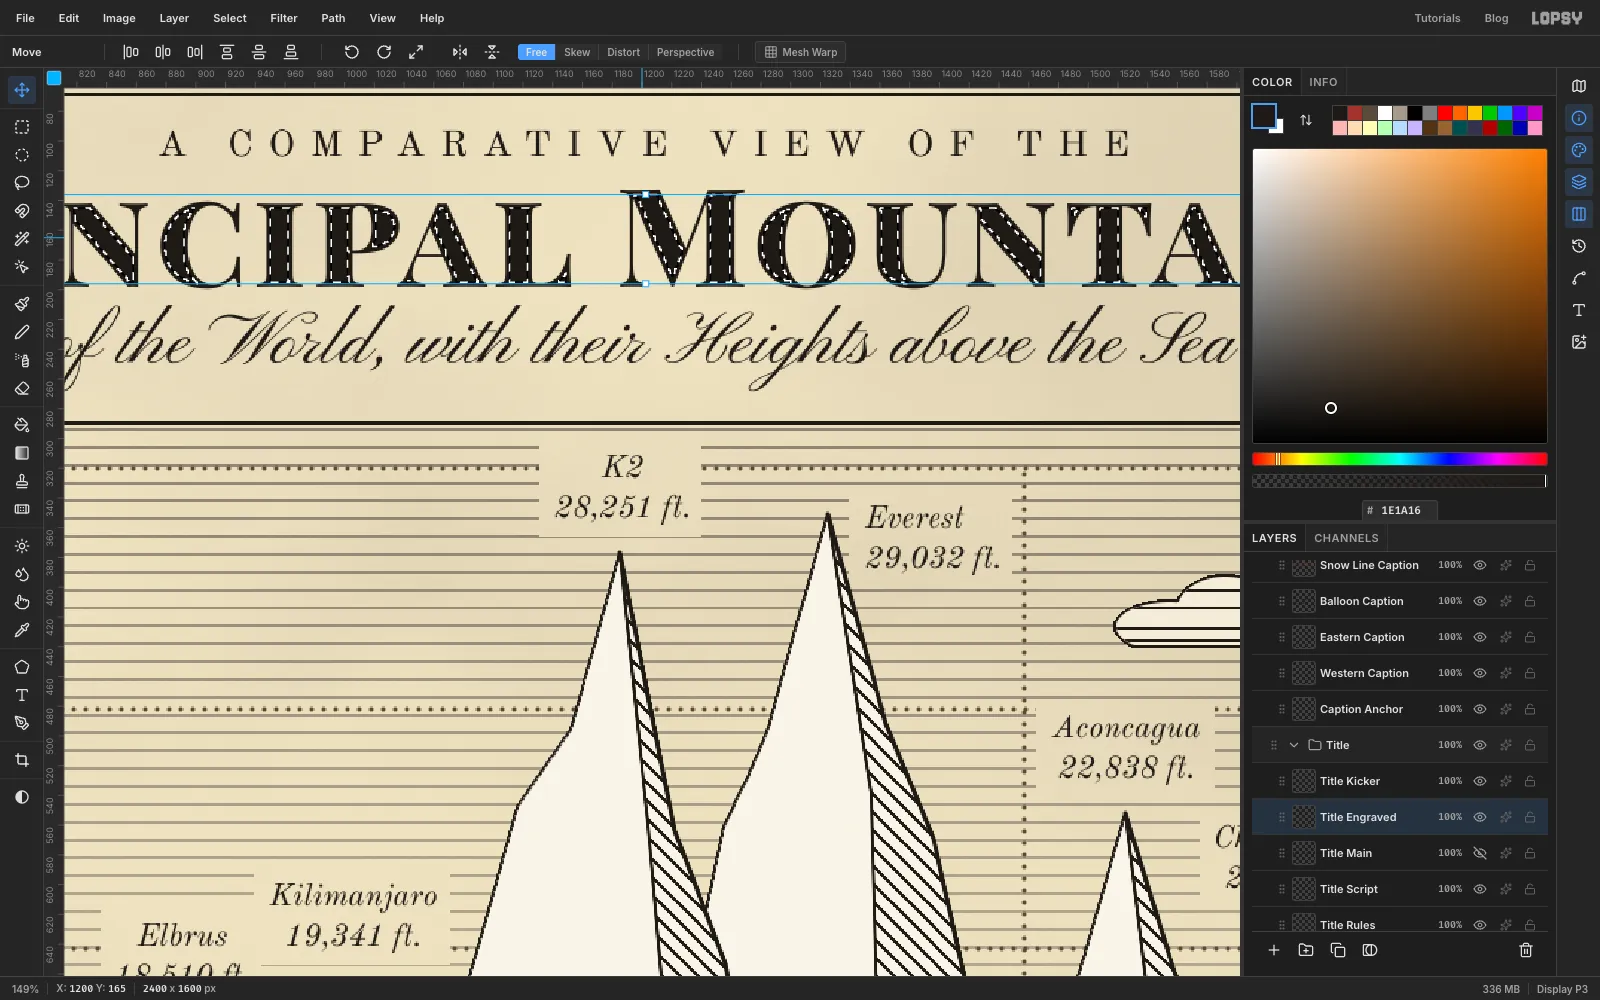This screenshot has height=1000, width=1600.
Task: Lock the Title Kicker layer
Action: pyautogui.click(x=1530, y=781)
